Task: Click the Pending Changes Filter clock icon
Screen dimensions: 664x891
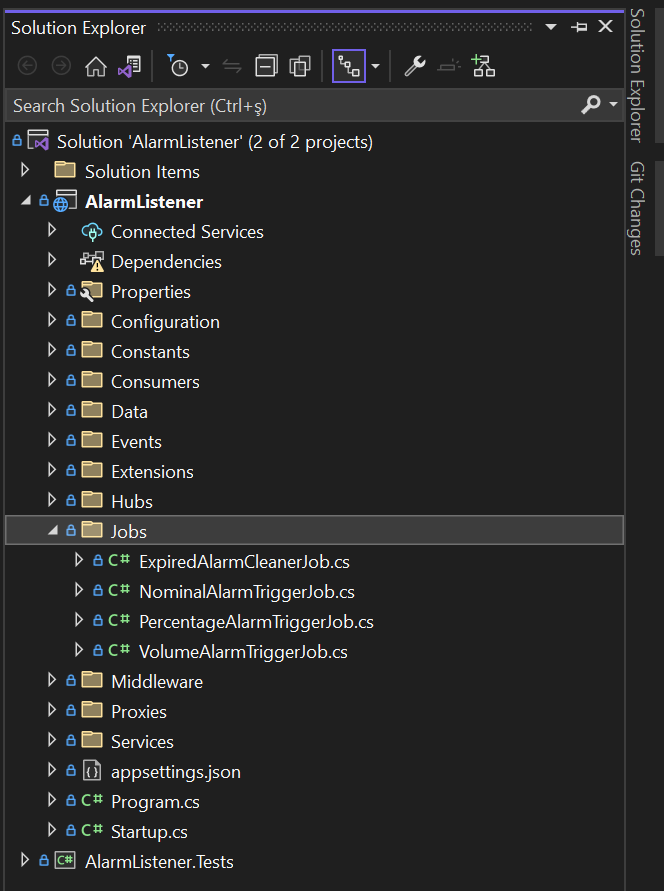Action: 178,67
